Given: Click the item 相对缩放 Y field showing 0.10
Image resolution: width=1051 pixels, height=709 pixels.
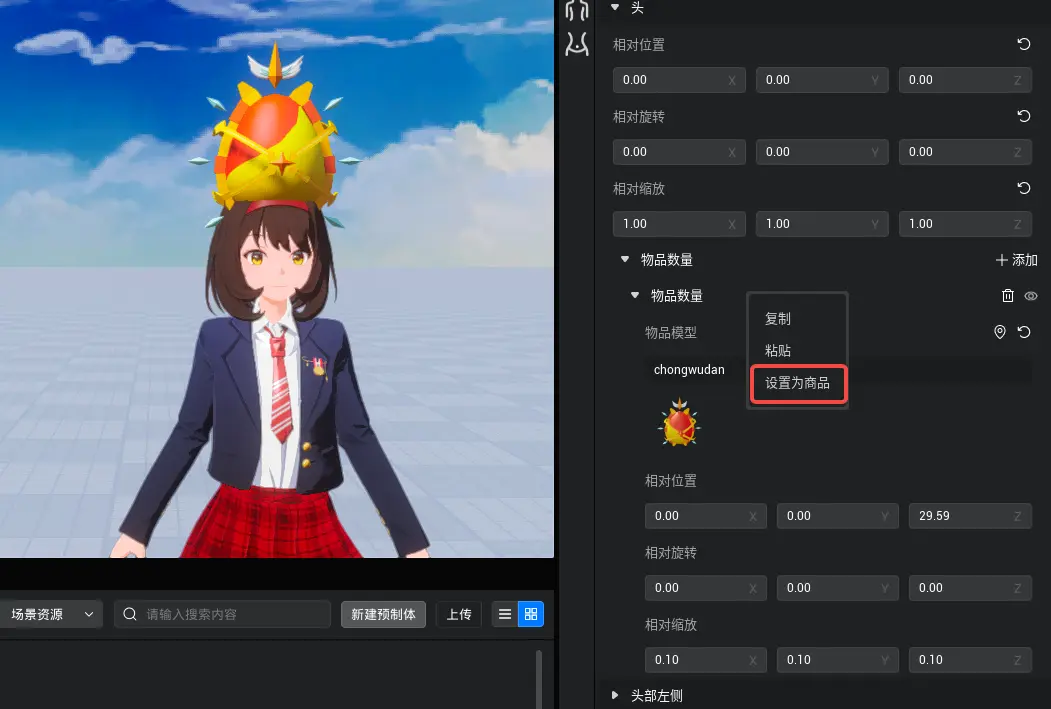Looking at the screenshot, I should 837,659.
